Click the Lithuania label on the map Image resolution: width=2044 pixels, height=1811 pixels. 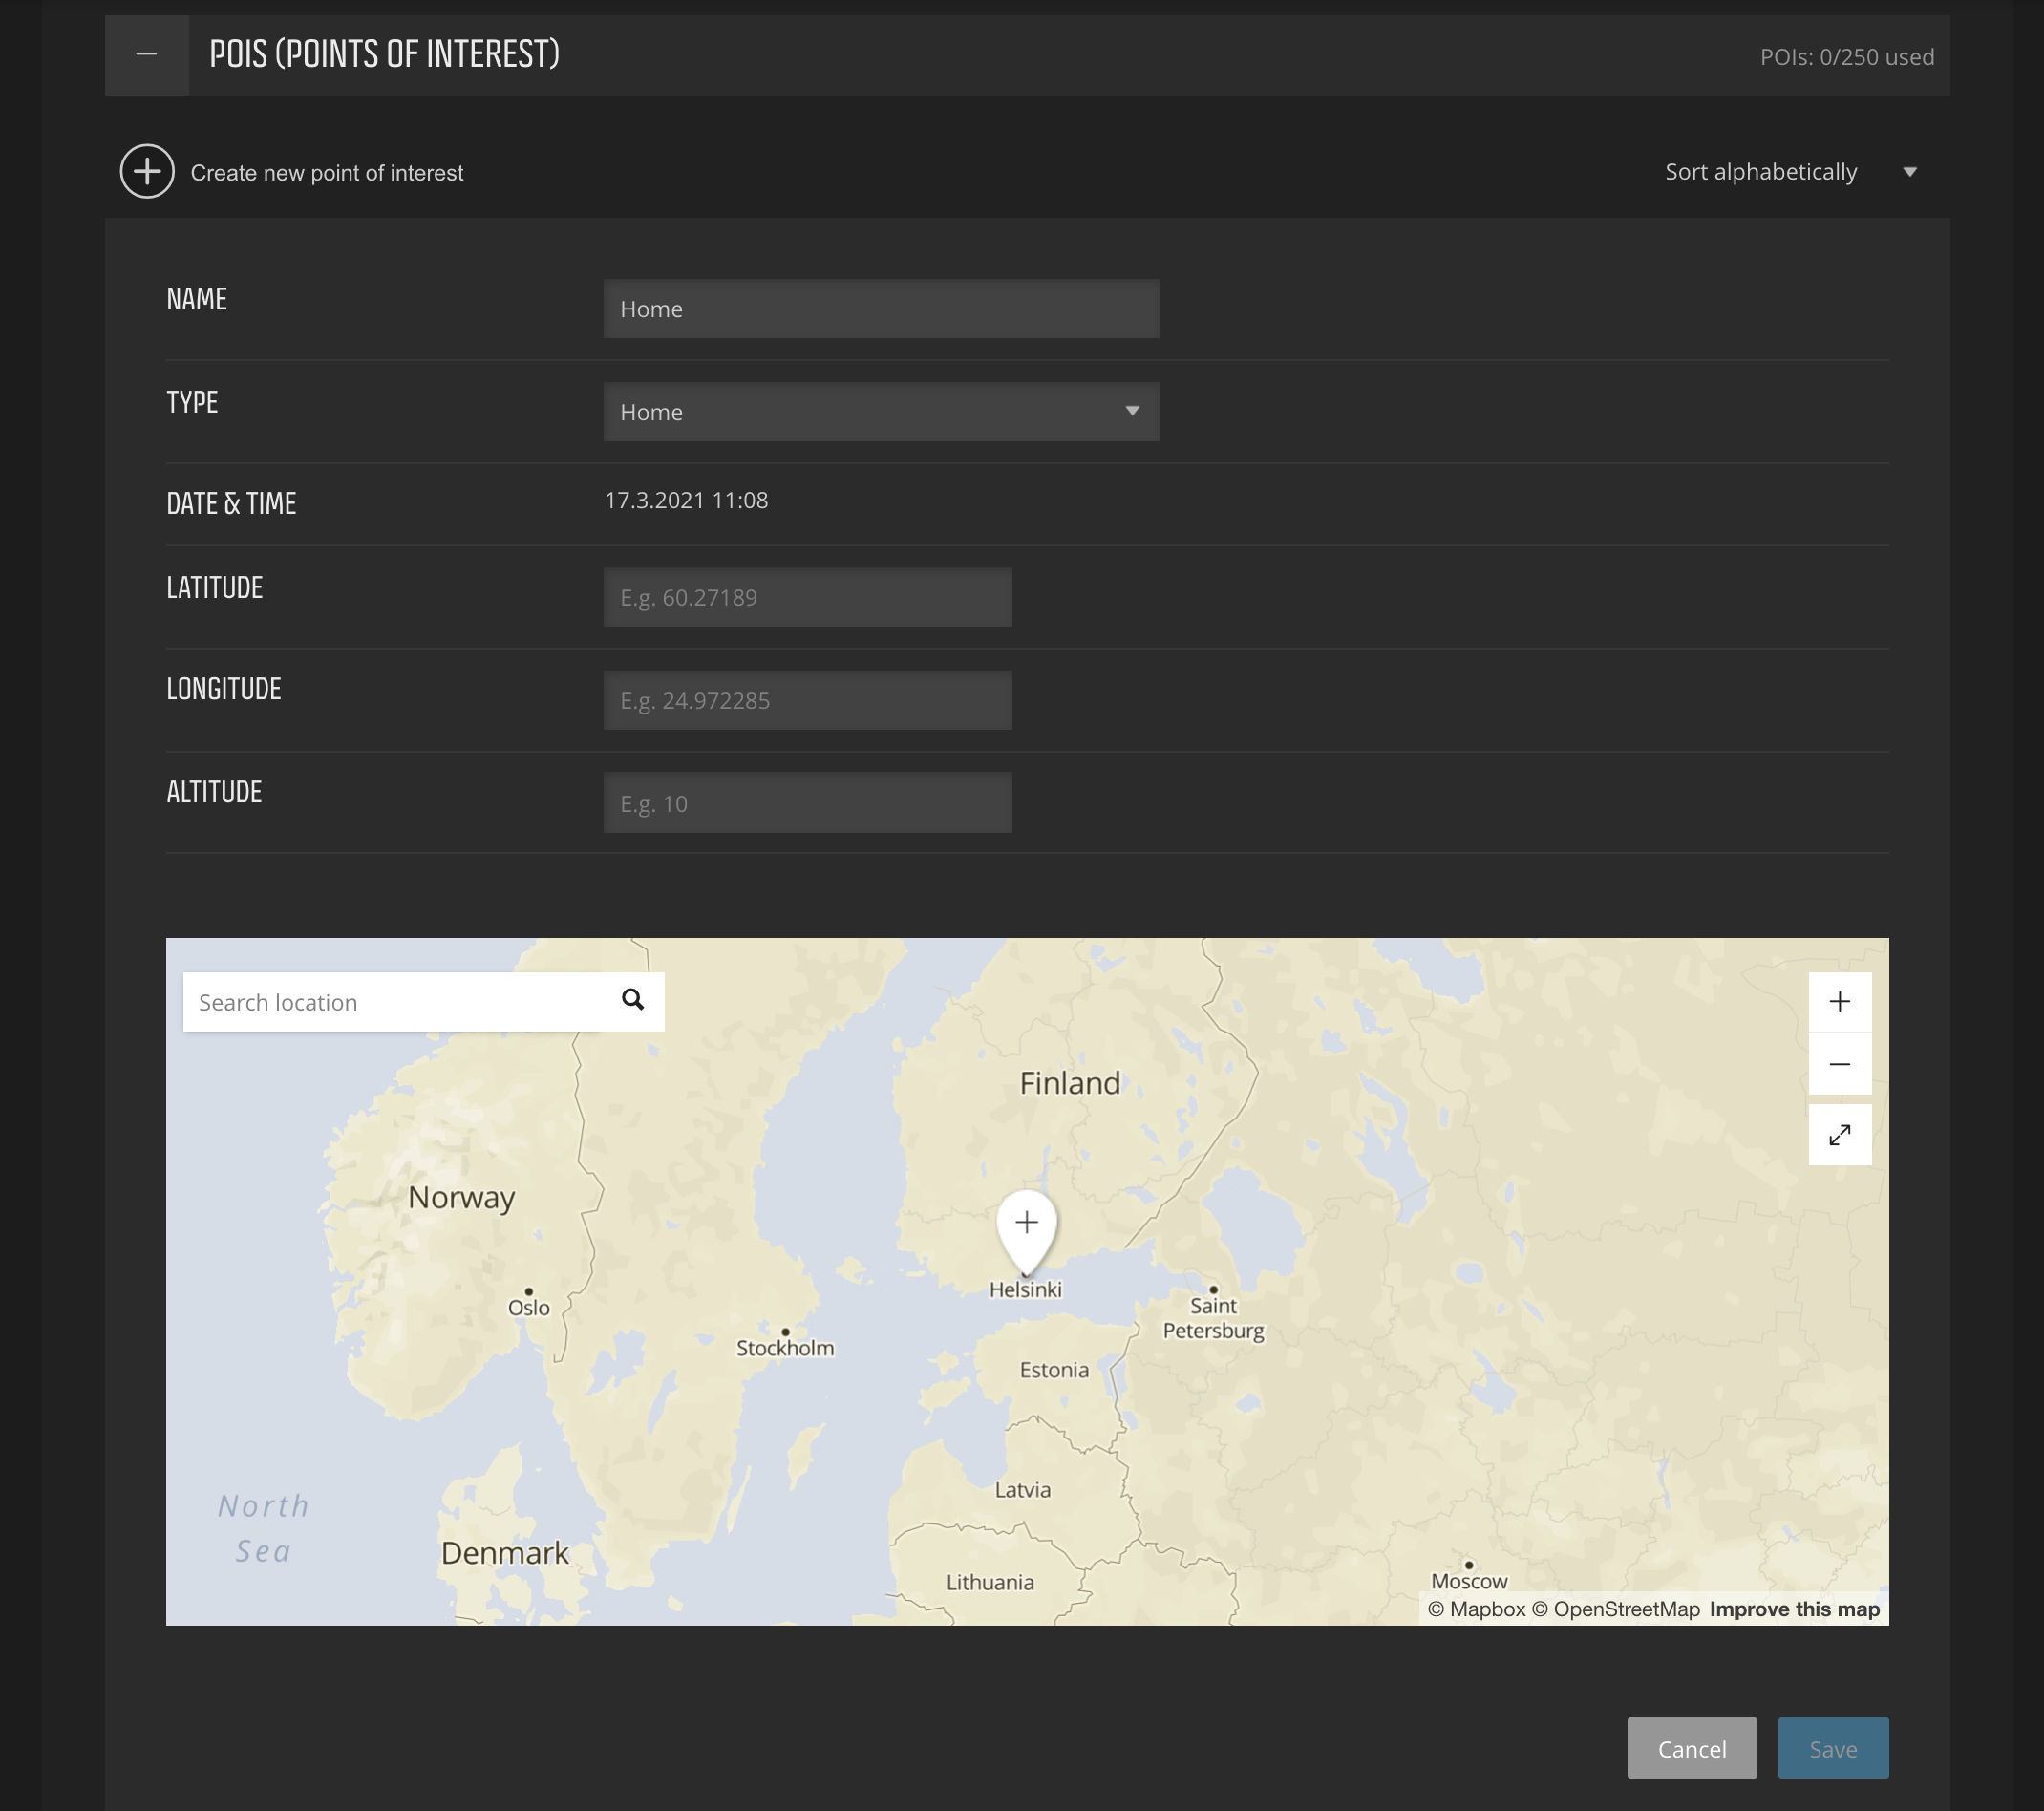pyautogui.click(x=990, y=1582)
